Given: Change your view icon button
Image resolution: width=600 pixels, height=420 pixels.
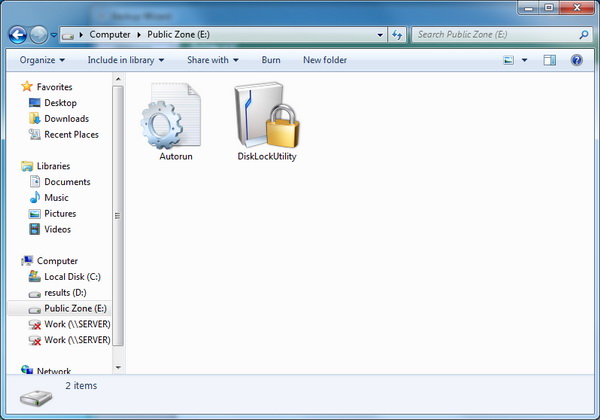Looking at the screenshot, I should click(x=509, y=60).
